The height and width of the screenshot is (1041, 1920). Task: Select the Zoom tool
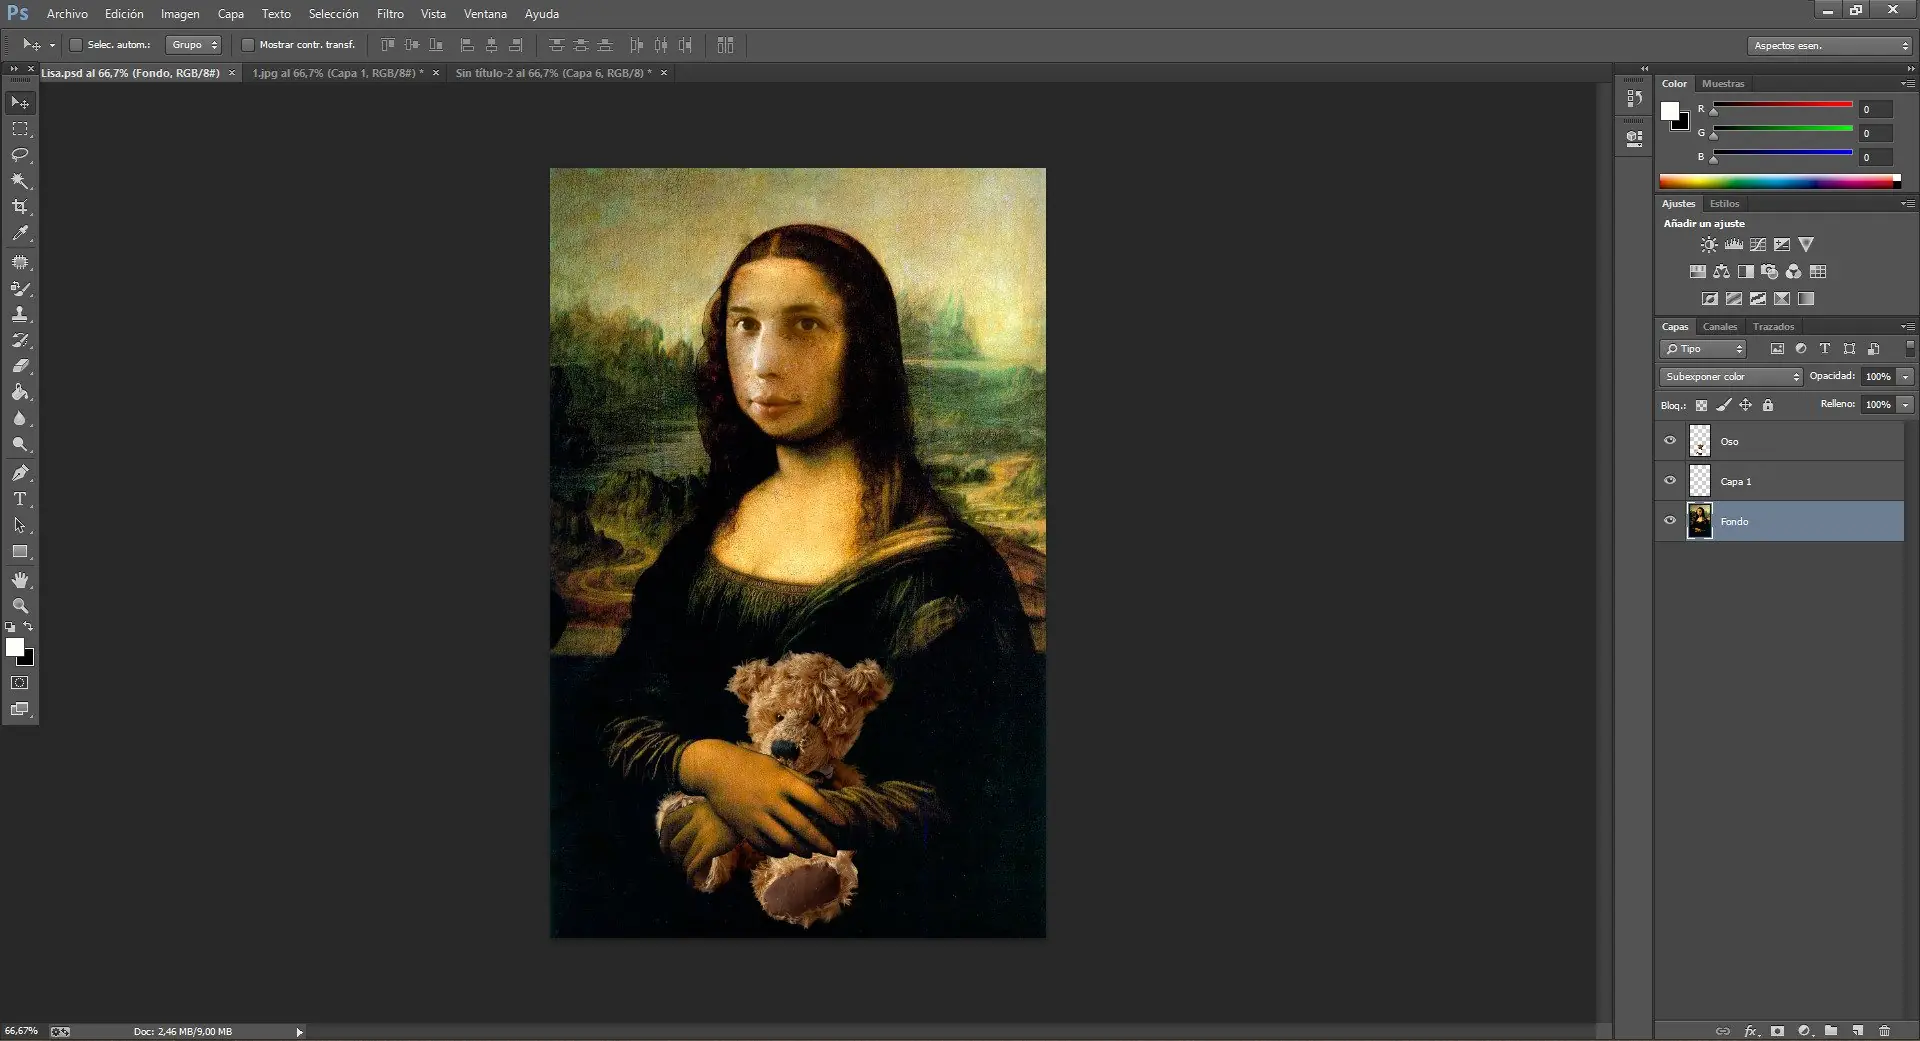point(20,606)
